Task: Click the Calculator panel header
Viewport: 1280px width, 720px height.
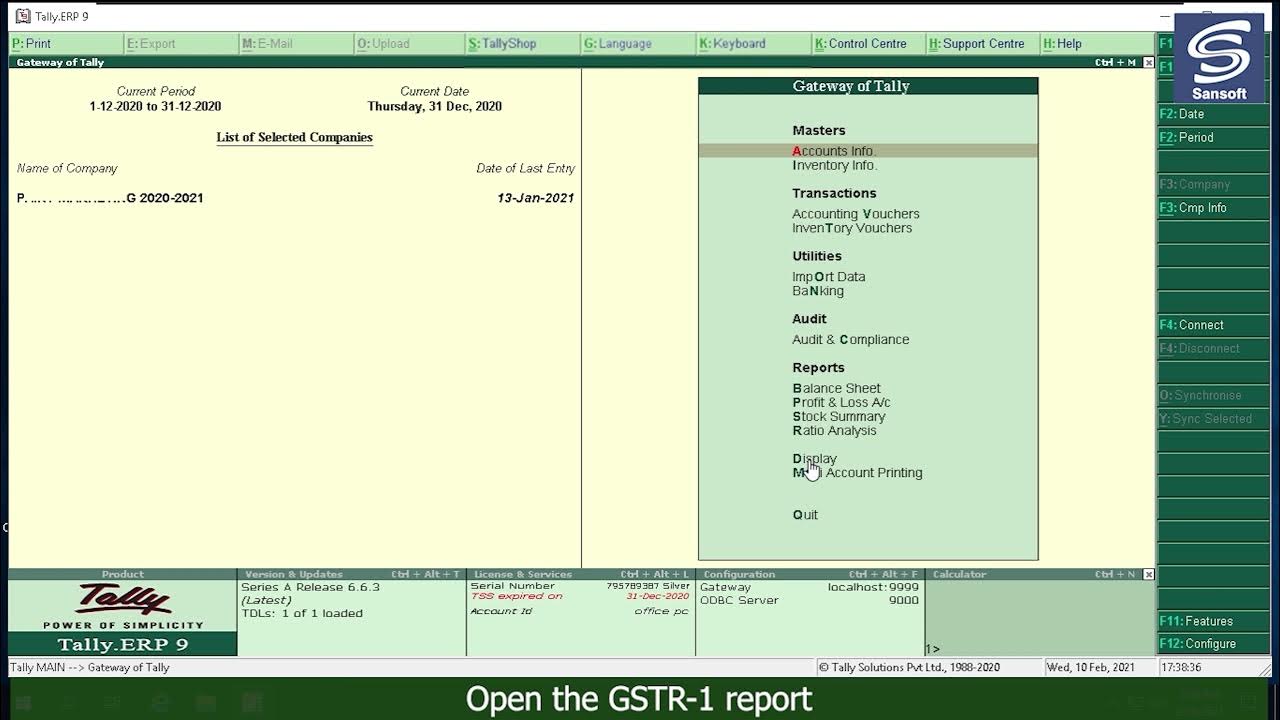Action: [1033, 574]
